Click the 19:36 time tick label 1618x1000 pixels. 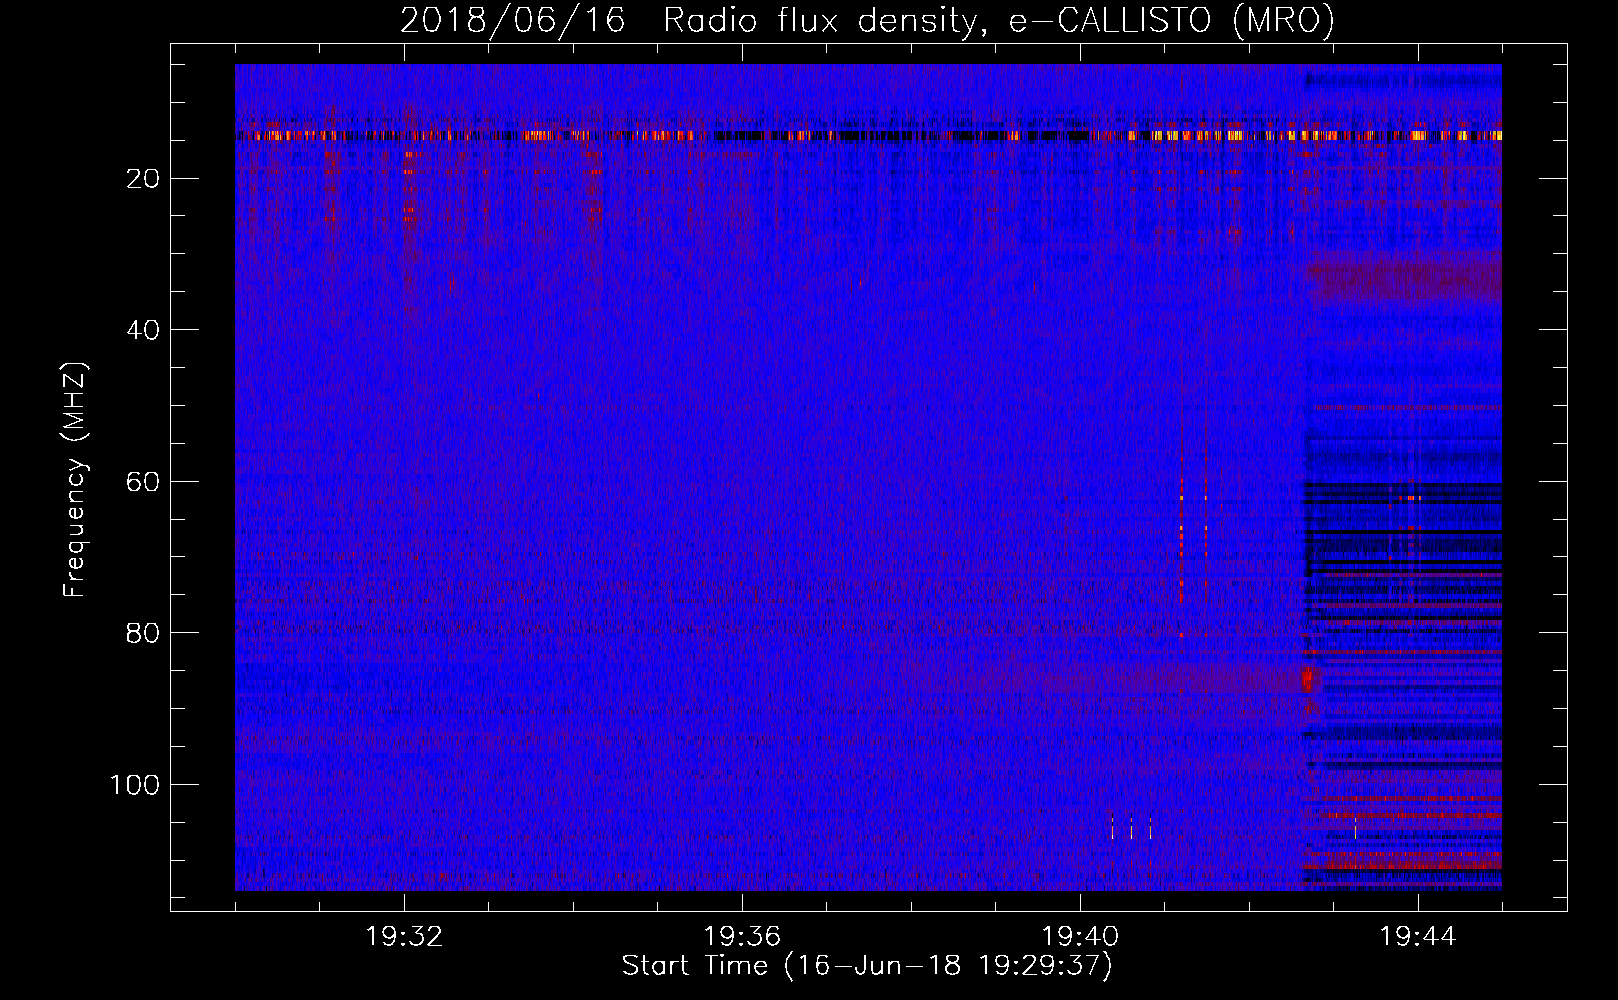[x=742, y=937]
